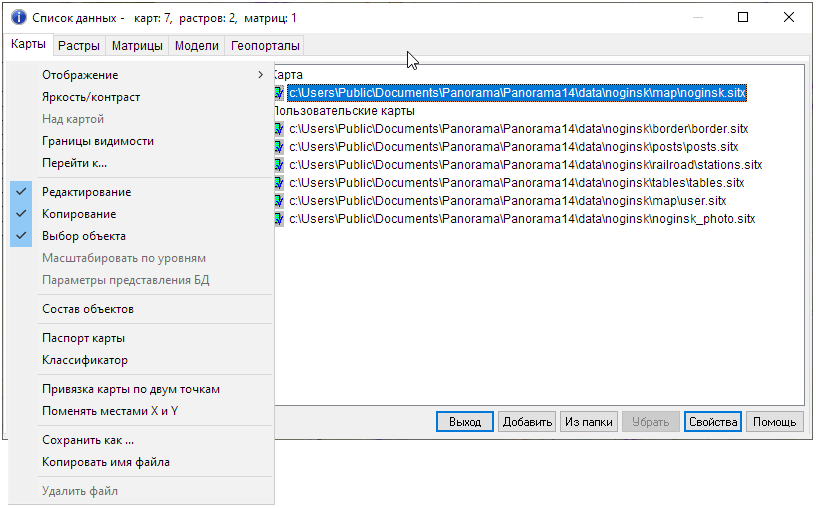Close the data list window

click(789, 18)
